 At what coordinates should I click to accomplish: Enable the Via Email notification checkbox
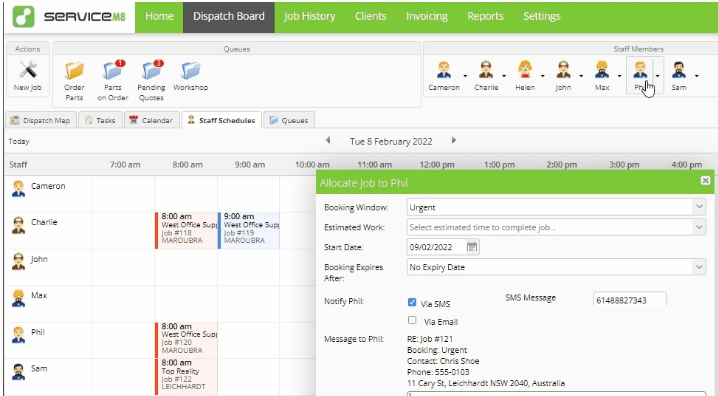(412, 320)
